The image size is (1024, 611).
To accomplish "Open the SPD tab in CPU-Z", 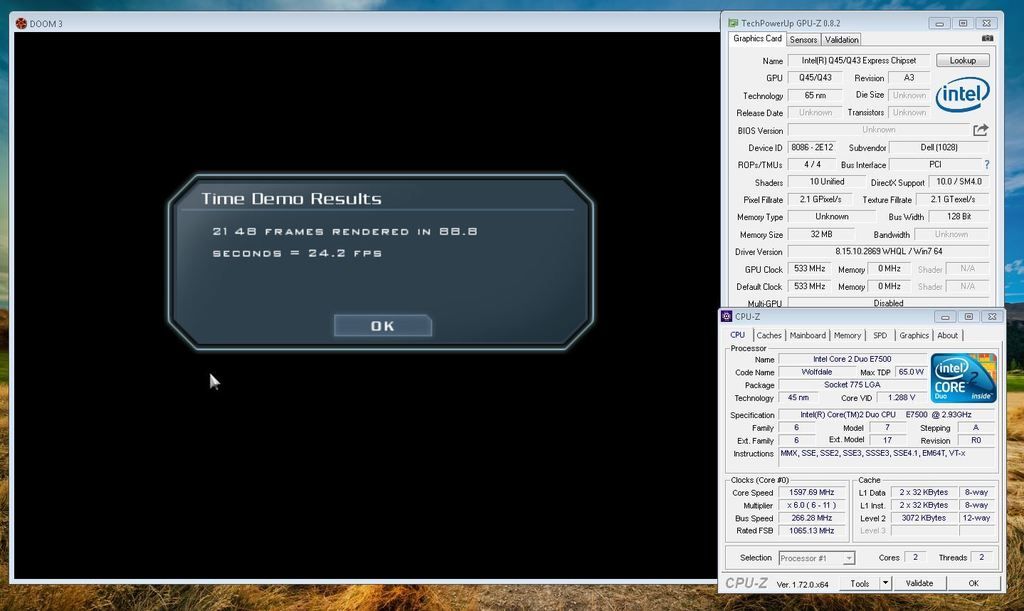I will tap(880, 336).
